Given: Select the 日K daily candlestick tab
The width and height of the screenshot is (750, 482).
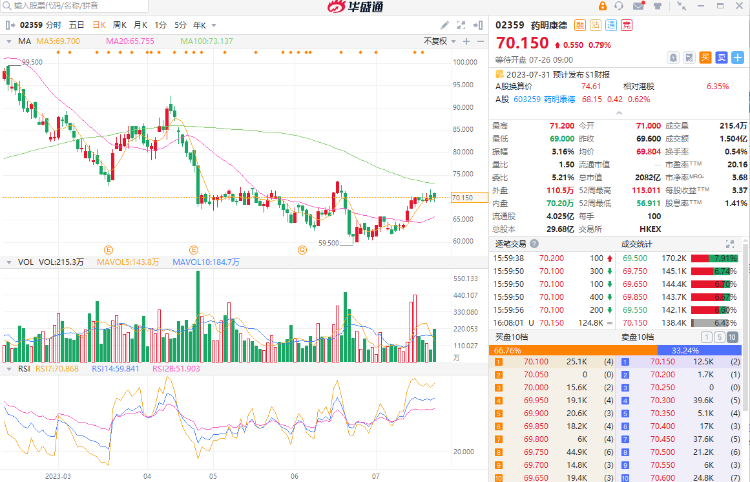Looking at the screenshot, I should (99, 25).
